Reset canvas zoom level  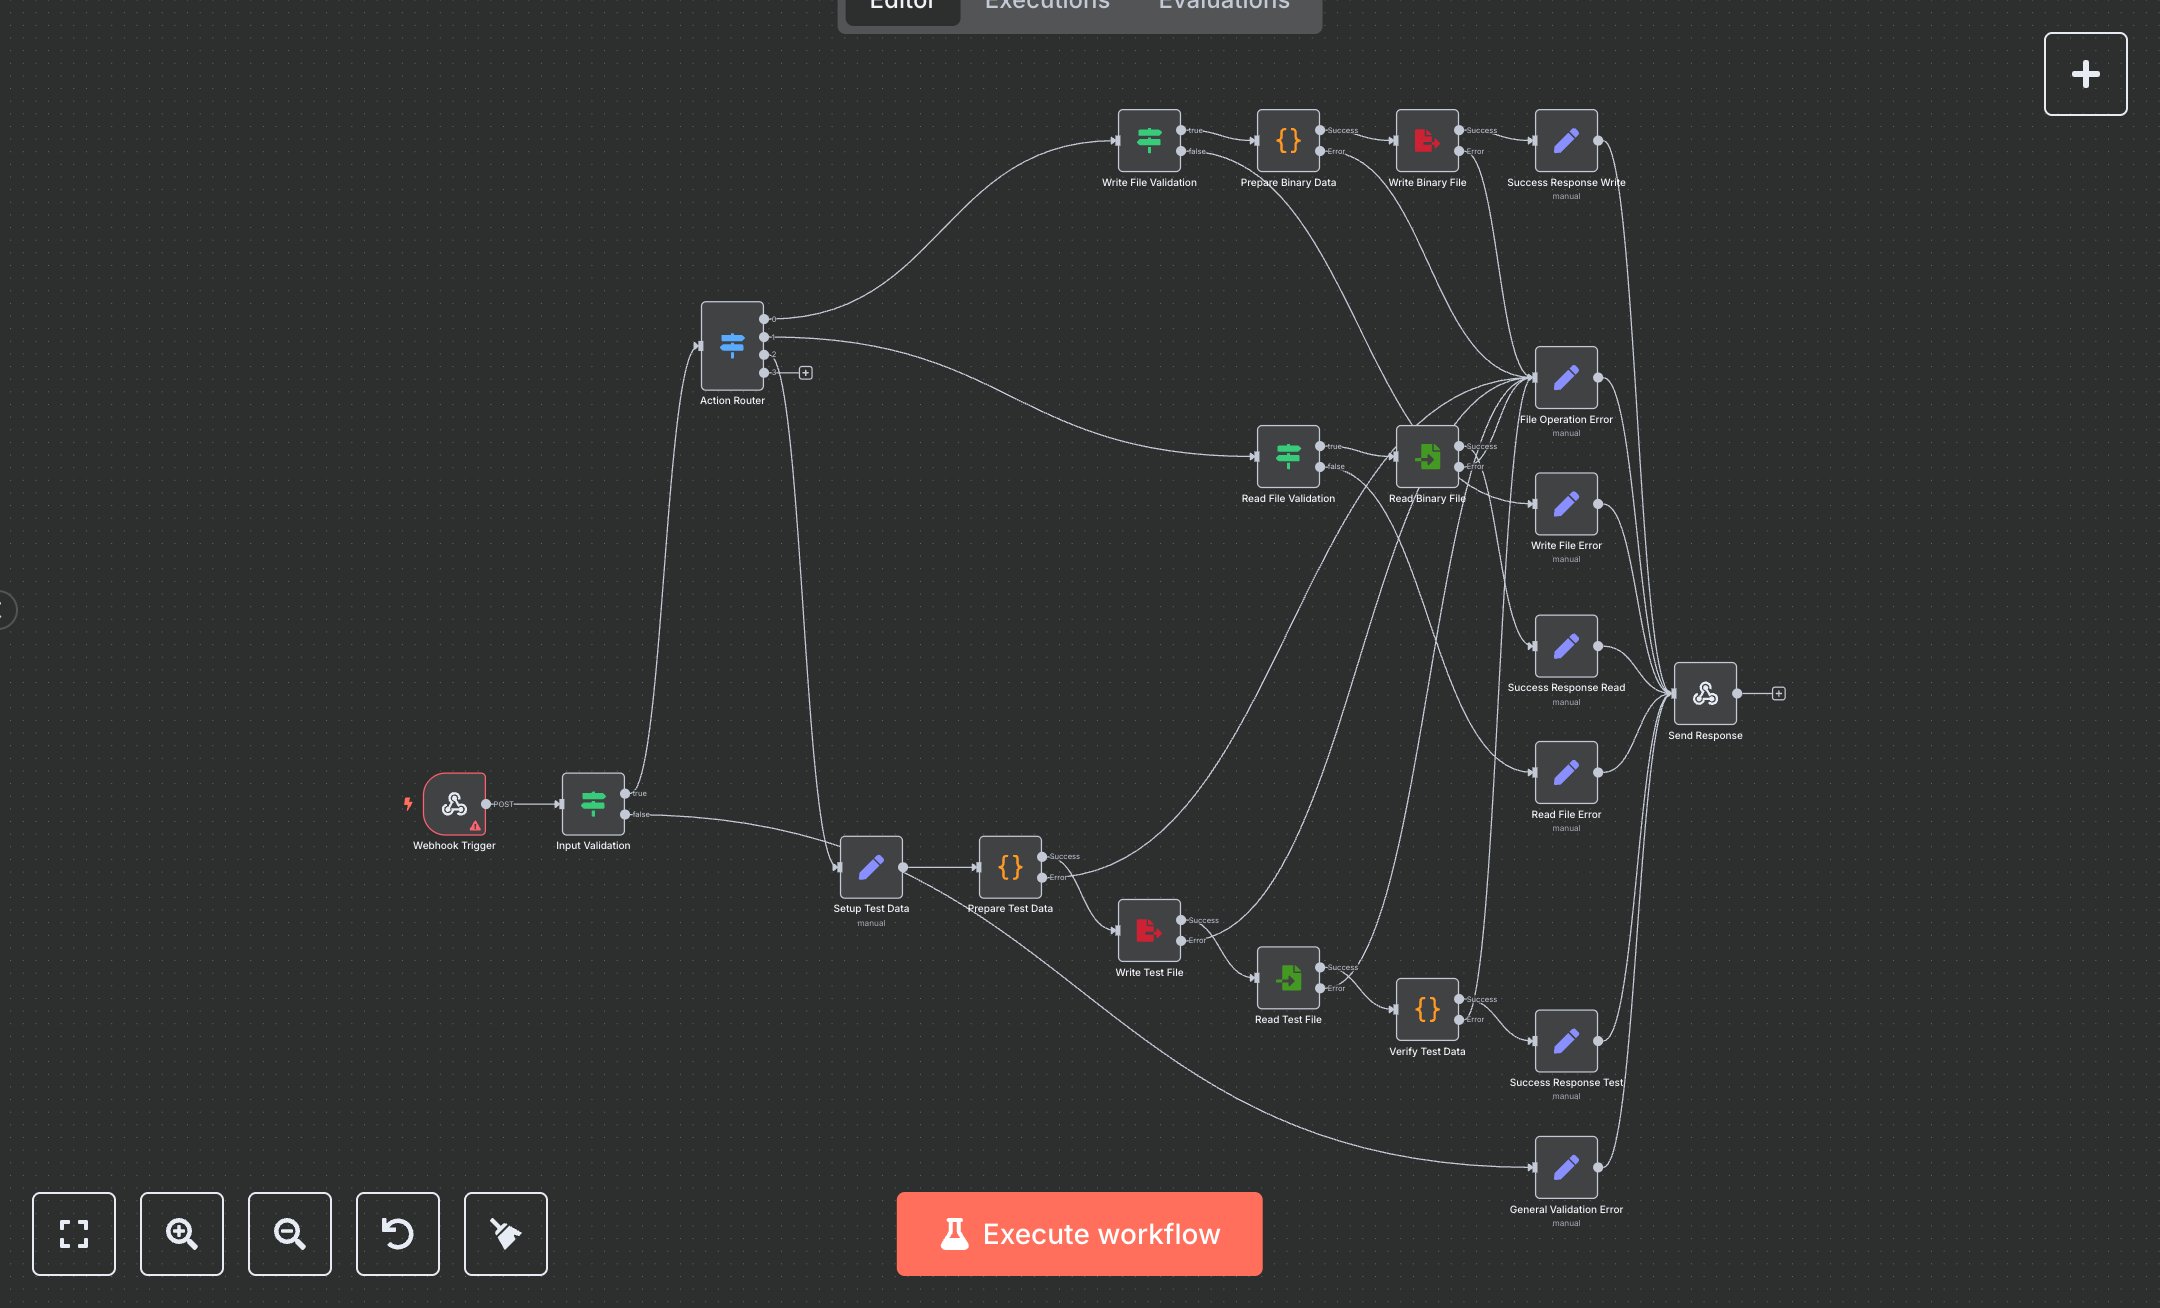(398, 1234)
